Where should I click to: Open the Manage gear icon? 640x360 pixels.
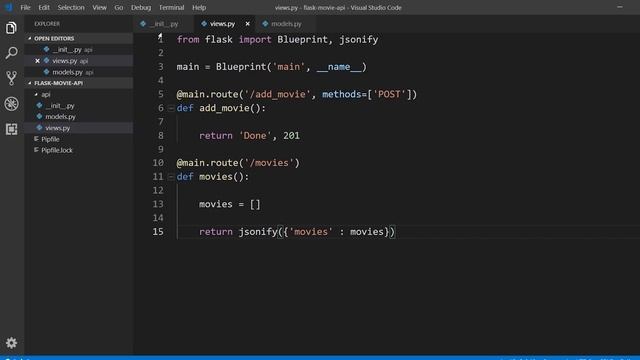pyautogui.click(x=11, y=343)
